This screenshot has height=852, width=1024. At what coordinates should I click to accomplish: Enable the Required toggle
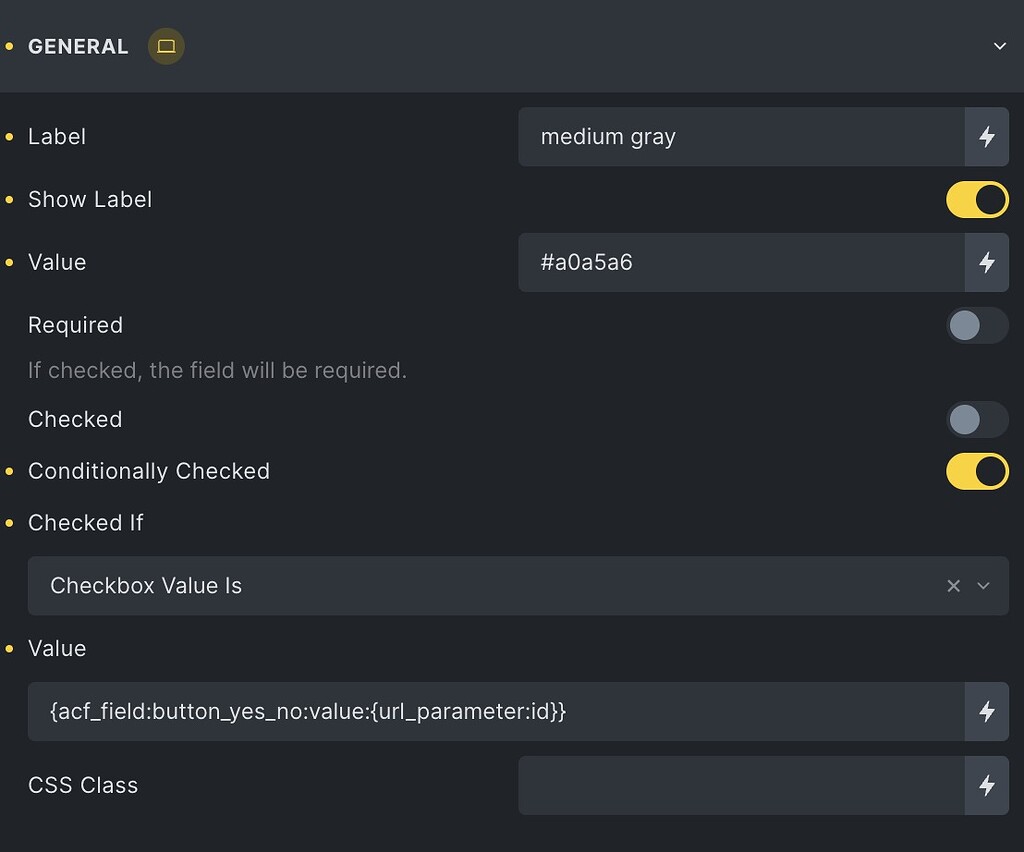tap(977, 325)
